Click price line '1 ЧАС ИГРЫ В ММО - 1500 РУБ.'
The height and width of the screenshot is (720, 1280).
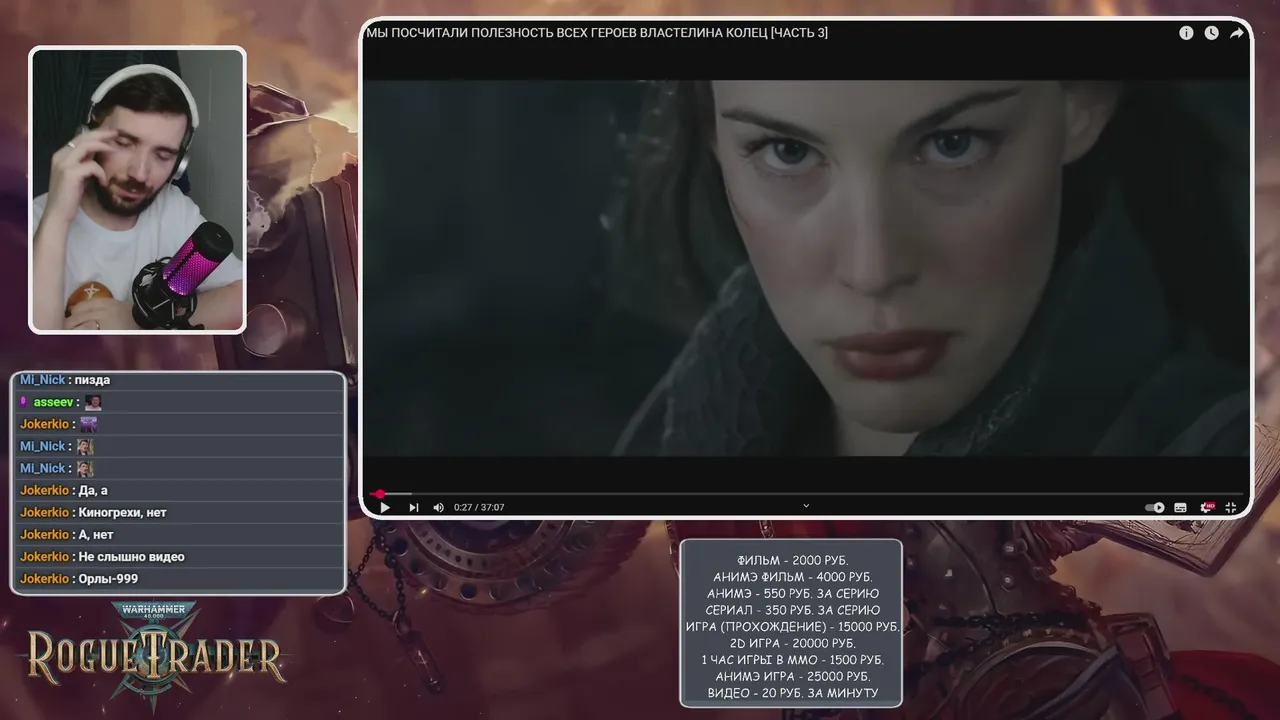(792, 660)
